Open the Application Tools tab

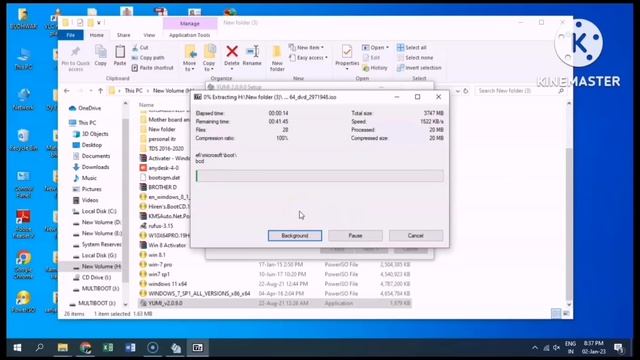[x=189, y=35]
